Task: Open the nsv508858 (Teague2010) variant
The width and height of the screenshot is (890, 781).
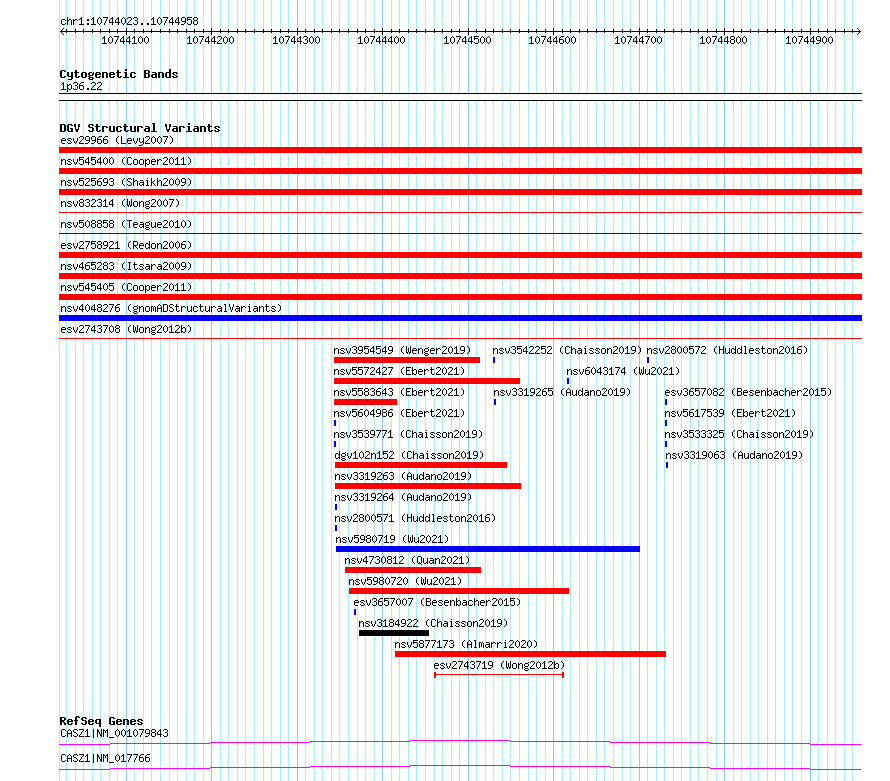Action: point(126,224)
